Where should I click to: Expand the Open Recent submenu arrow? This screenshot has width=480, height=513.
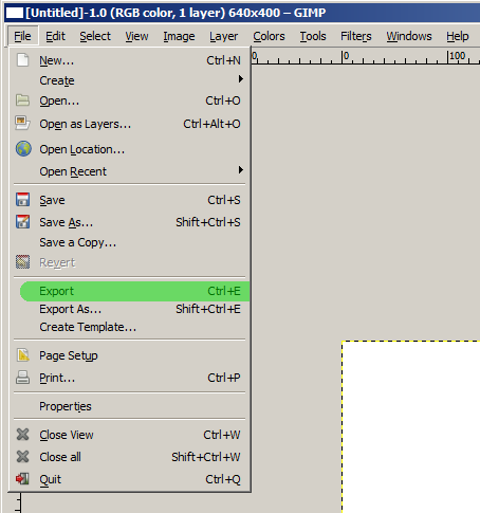tap(241, 170)
